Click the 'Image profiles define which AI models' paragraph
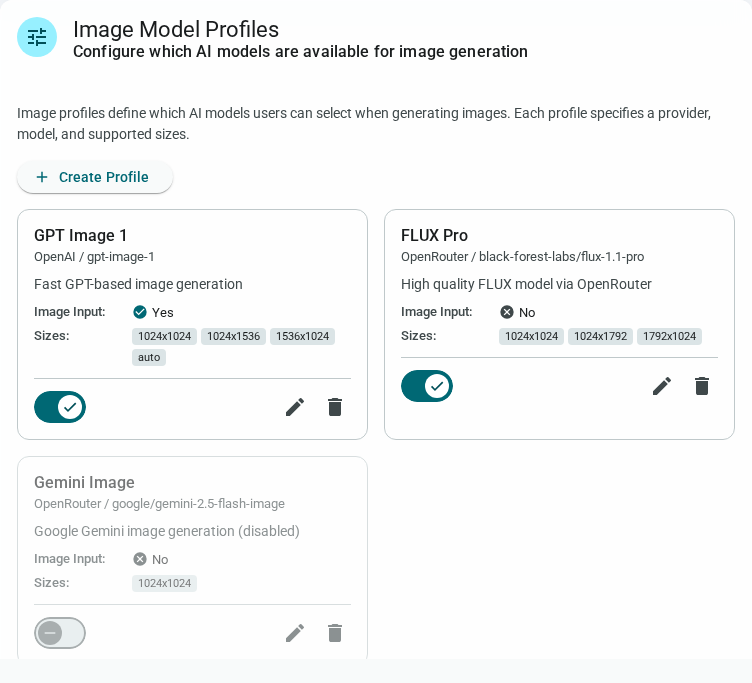Viewport: 752px width, 683px height. (x=364, y=124)
